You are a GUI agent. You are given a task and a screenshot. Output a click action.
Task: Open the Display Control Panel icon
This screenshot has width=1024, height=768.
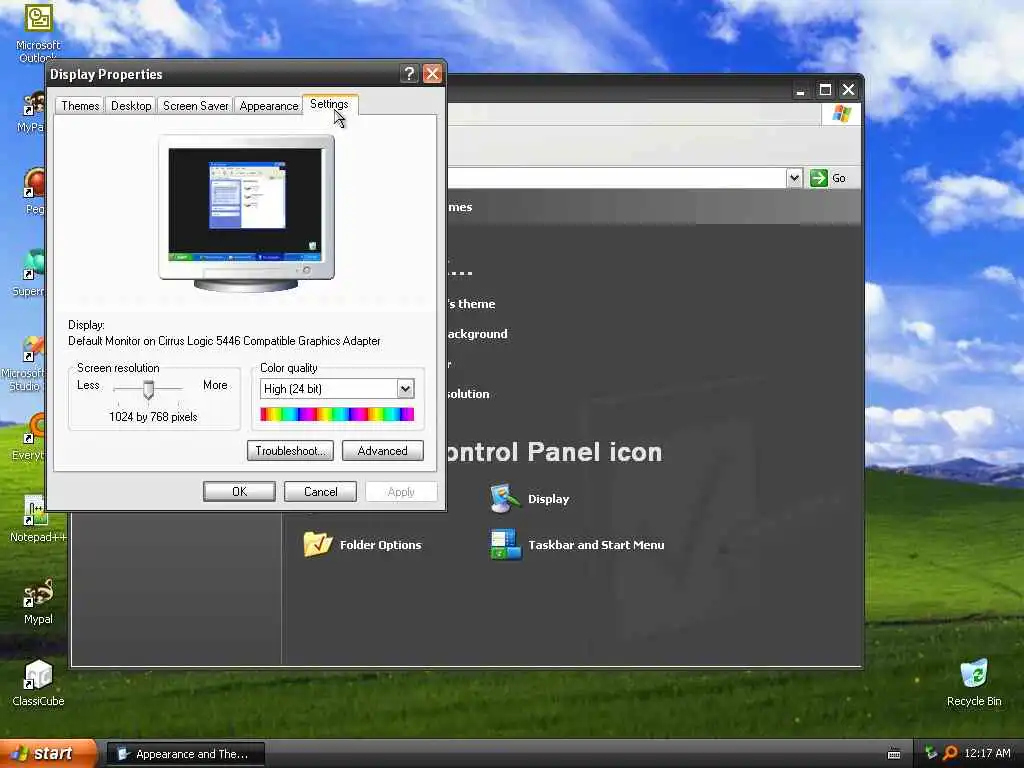[x=530, y=499]
